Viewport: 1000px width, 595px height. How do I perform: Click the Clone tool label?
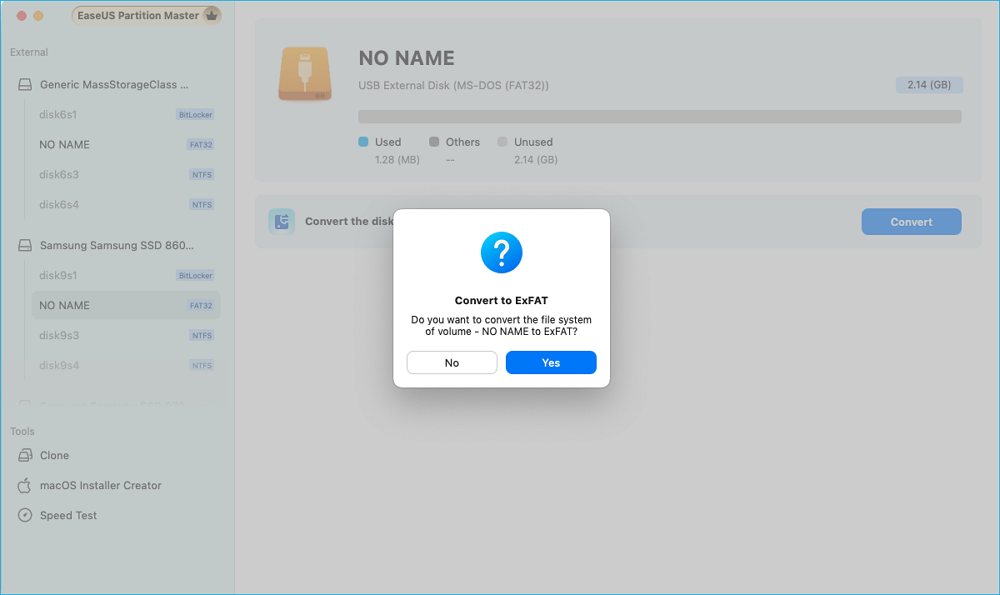[x=54, y=455]
